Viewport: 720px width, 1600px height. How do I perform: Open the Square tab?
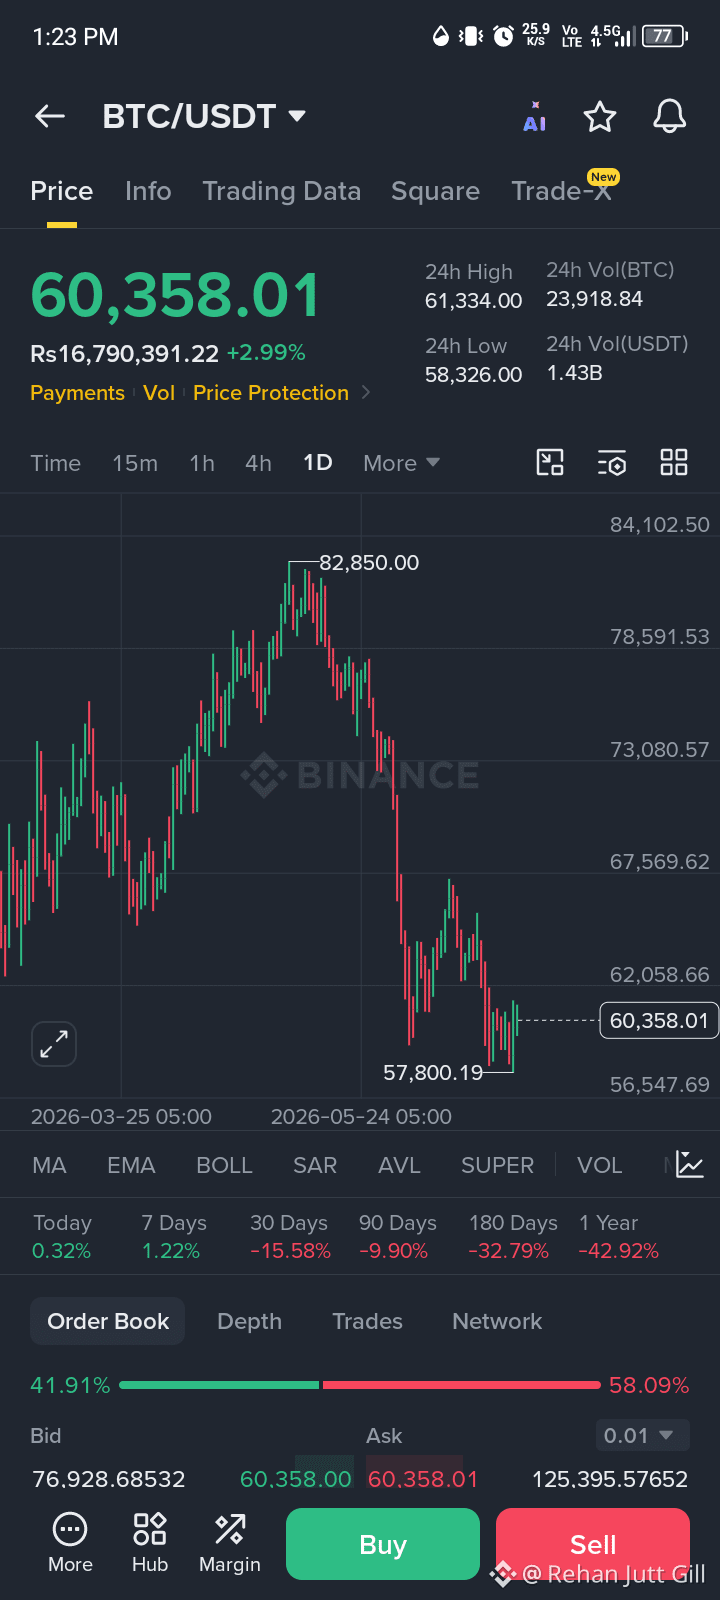436,191
